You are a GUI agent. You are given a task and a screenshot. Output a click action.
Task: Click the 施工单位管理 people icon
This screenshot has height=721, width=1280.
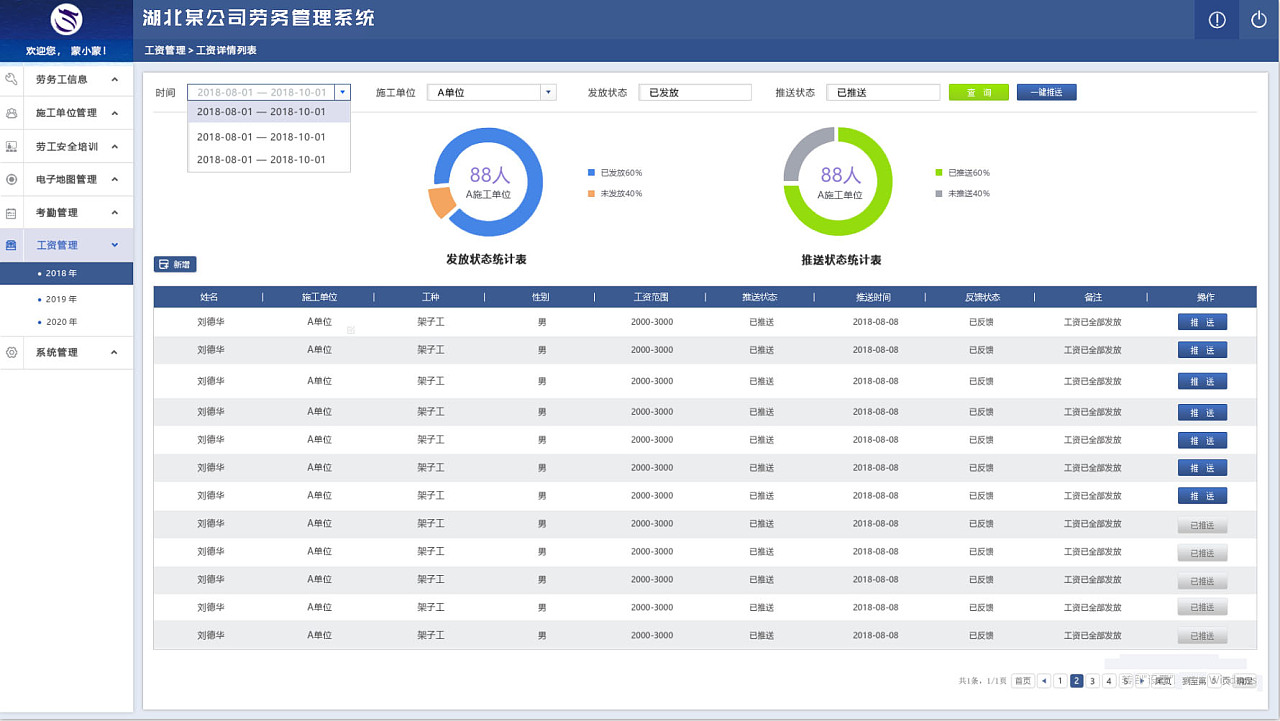[x=12, y=112]
